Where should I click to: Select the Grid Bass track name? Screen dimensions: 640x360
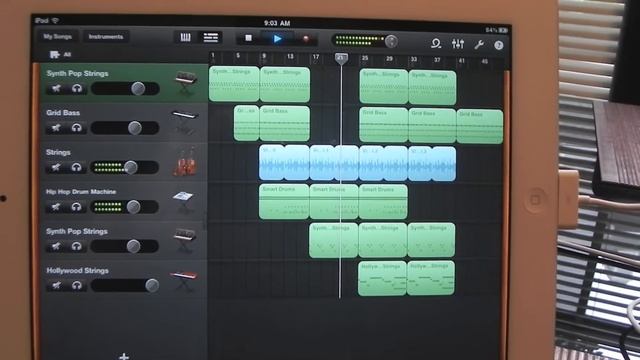pyautogui.click(x=63, y=113)
